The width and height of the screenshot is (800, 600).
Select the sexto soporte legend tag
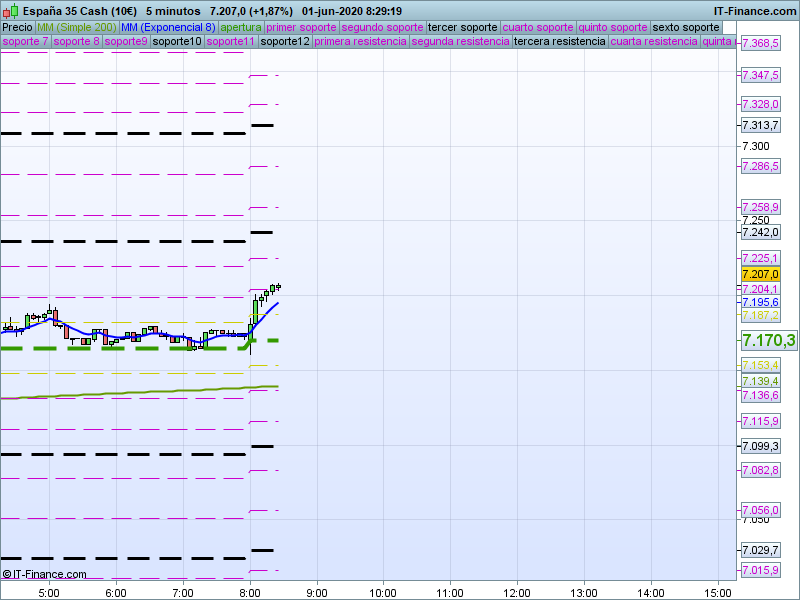pos(693,27)
